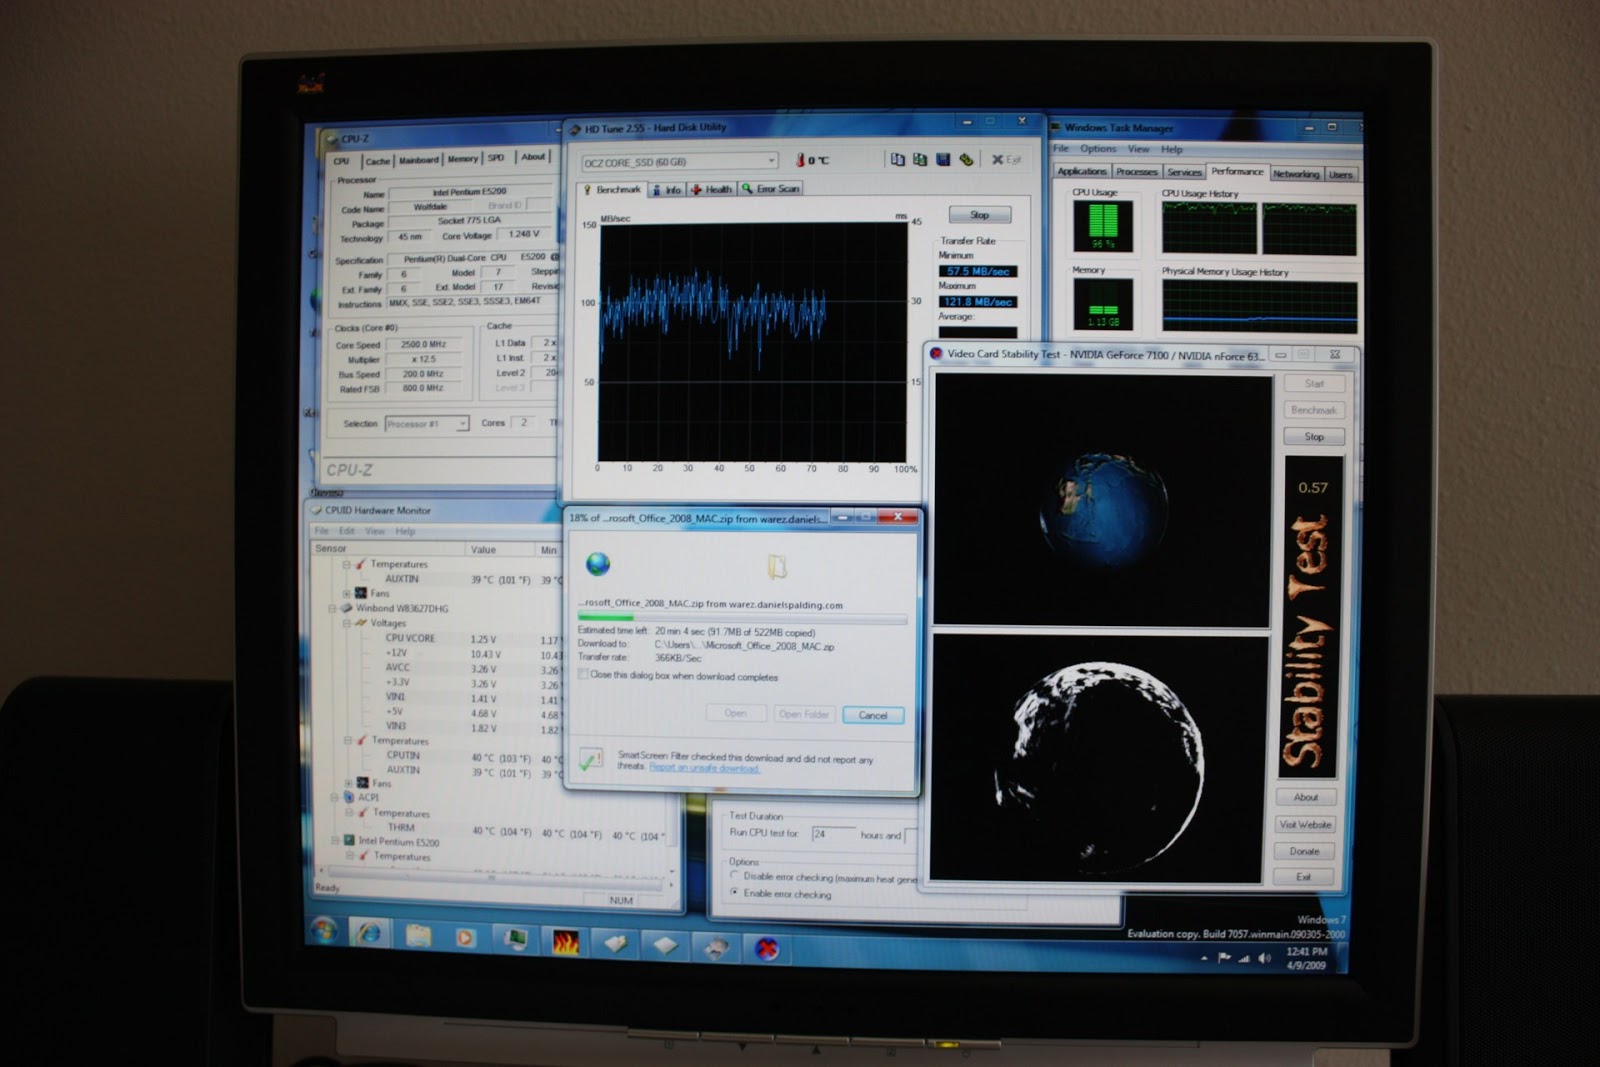Click the volume speaker icon in system tray
1600x1067 pixels.
click(x=1265, y=958)
